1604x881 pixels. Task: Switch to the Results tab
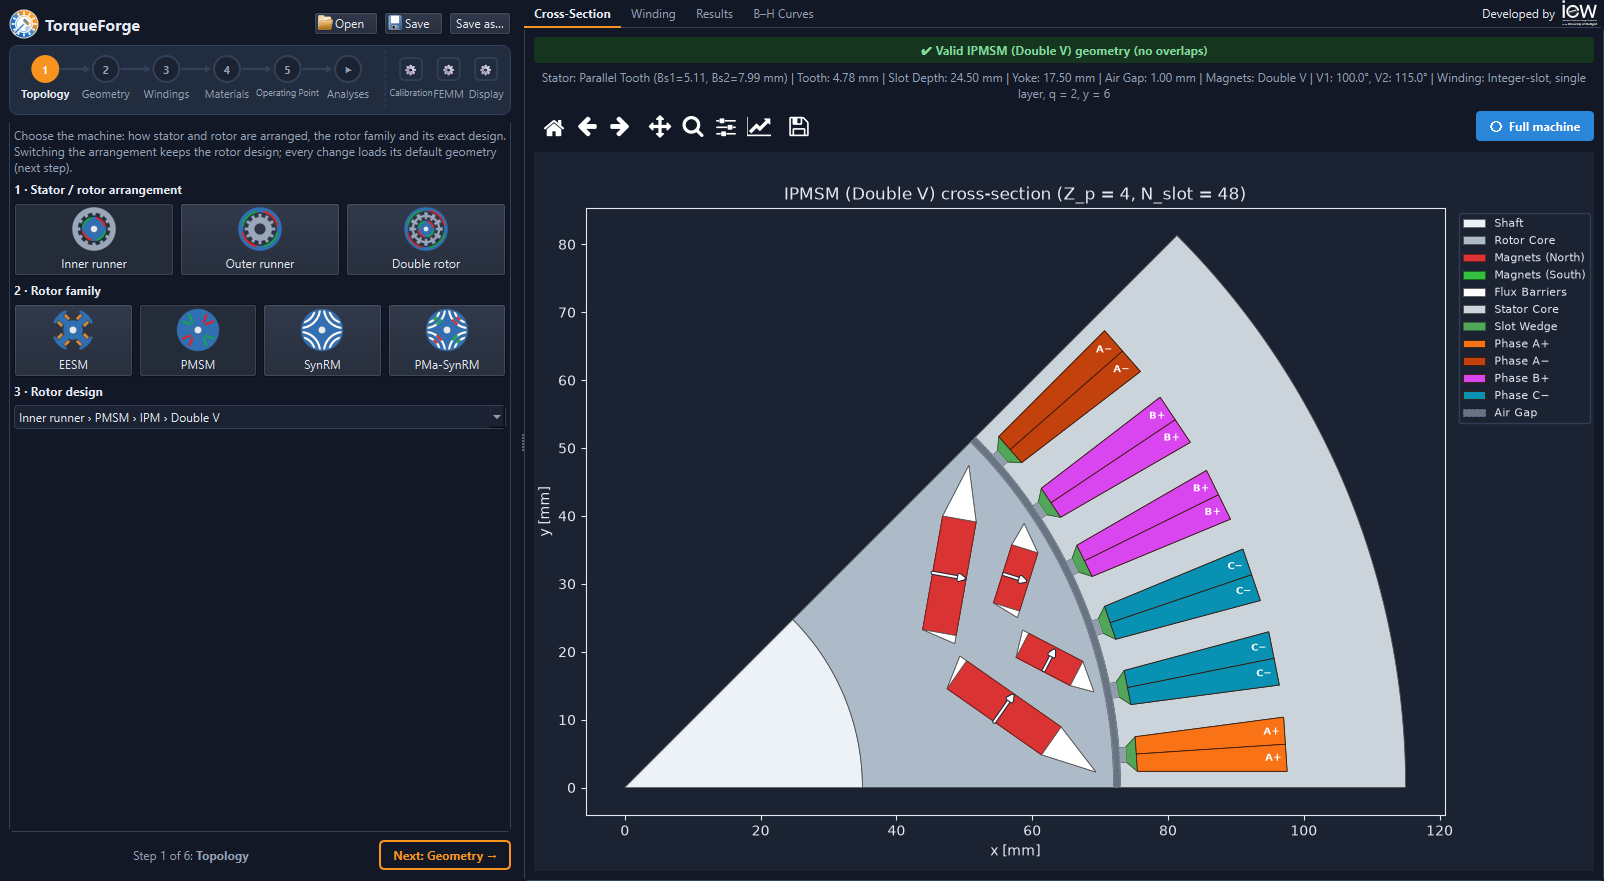pos(714,14)
